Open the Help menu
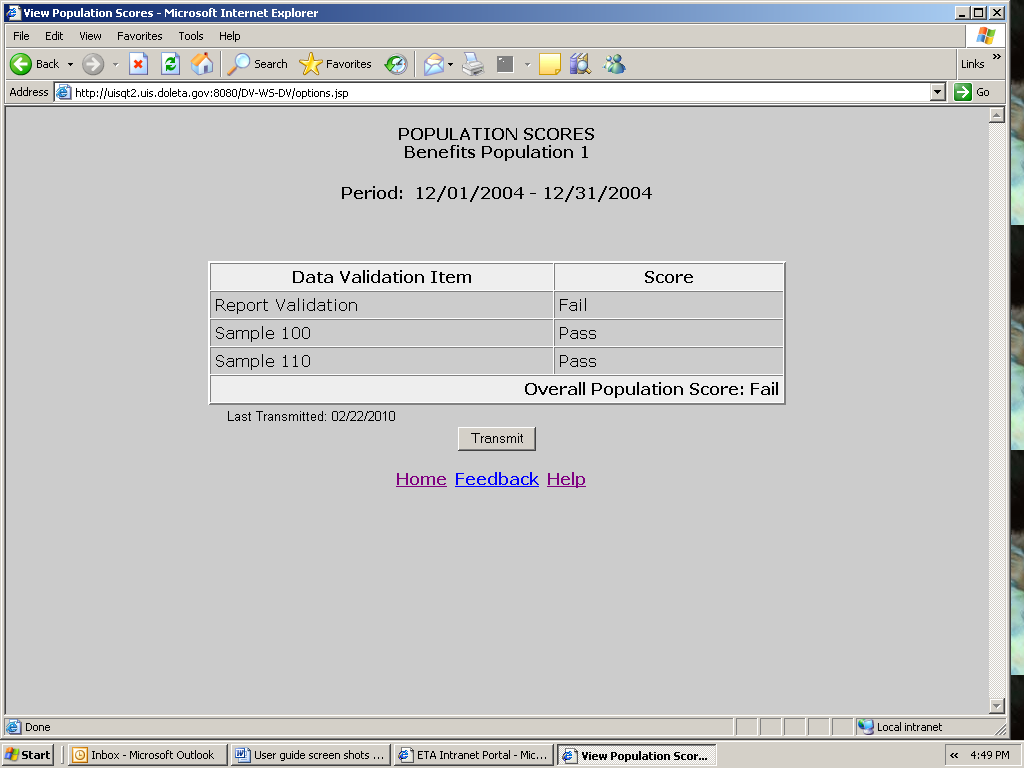Viewport: 1024px width, 768px height. coord(229,36)
